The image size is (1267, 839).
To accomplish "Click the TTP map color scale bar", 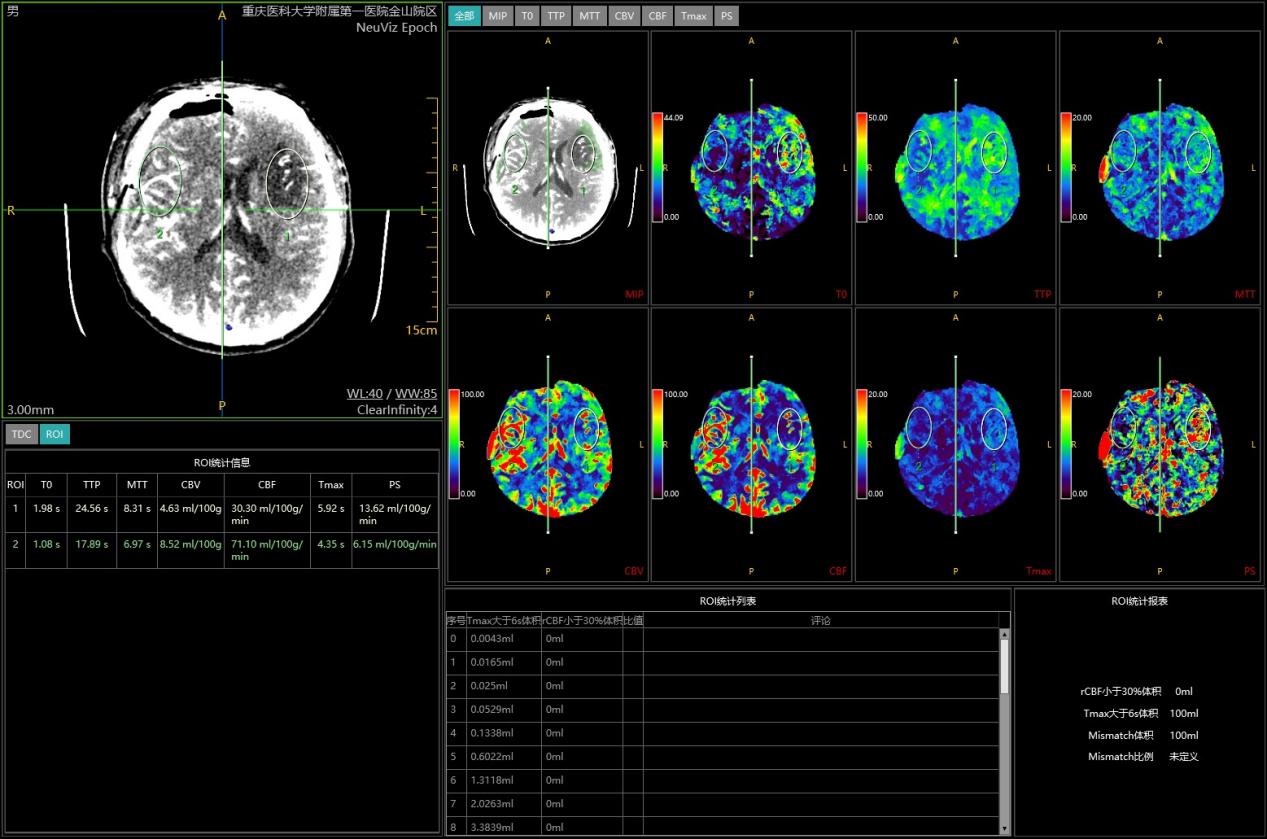I will (x=861, y=167).
